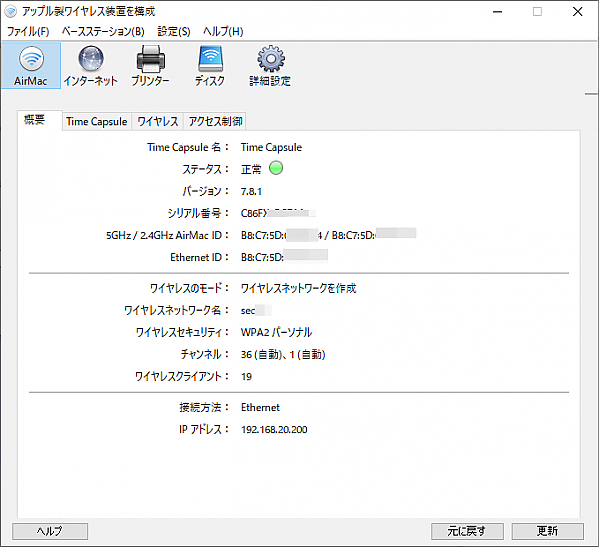
Task: Open the ベースステーション(B) menu
Action: (103, 31)
